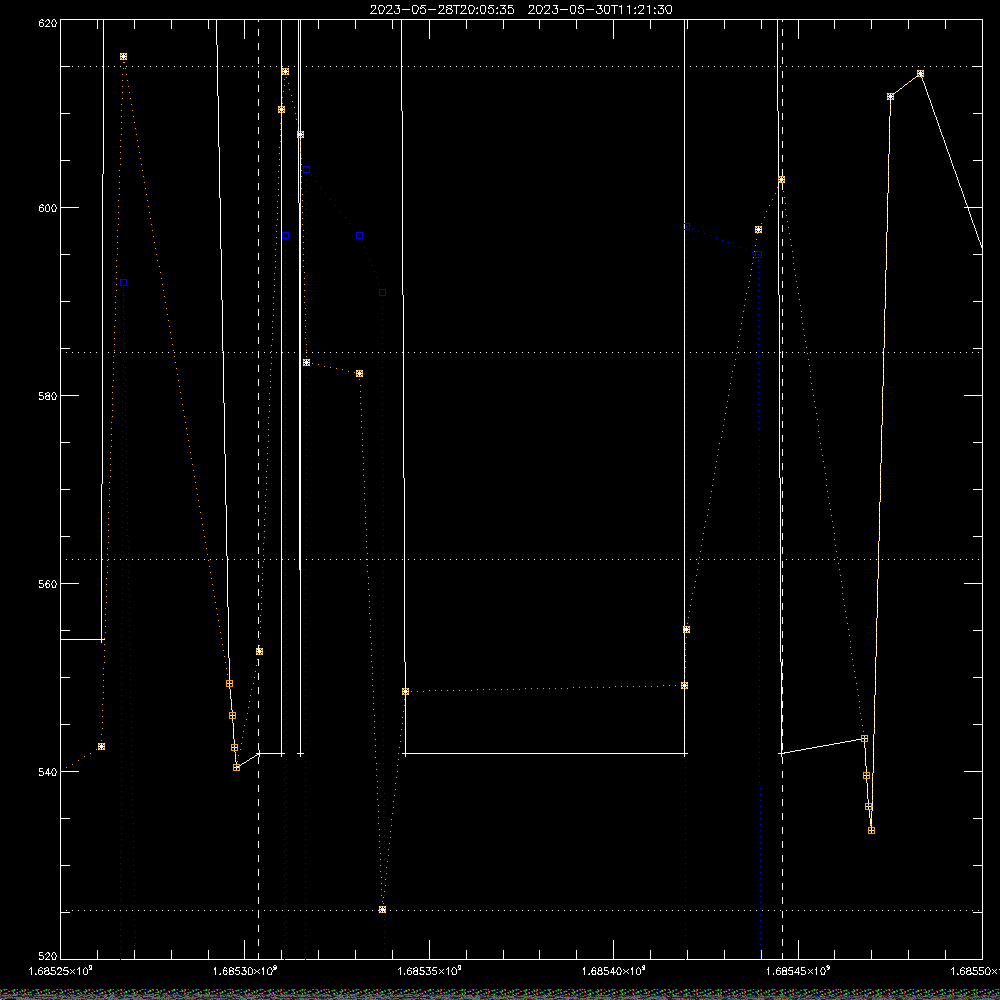Select the y-axis label 560
The width and height of the screenshot is (1000, 1000).
coord(48,584)
